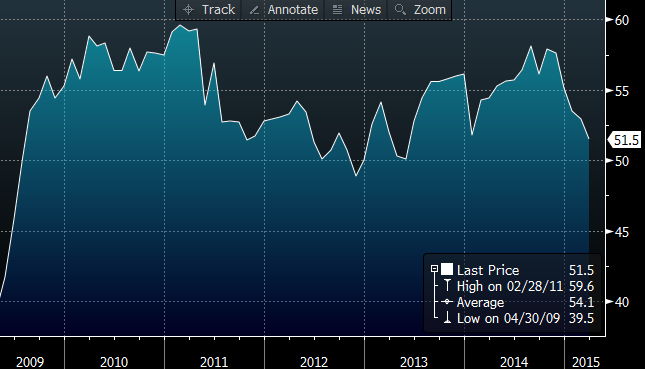The height and width of the screenshot is (369, 645).
Task: Click the Annotate pencil icon
Action: click(254, 10)
